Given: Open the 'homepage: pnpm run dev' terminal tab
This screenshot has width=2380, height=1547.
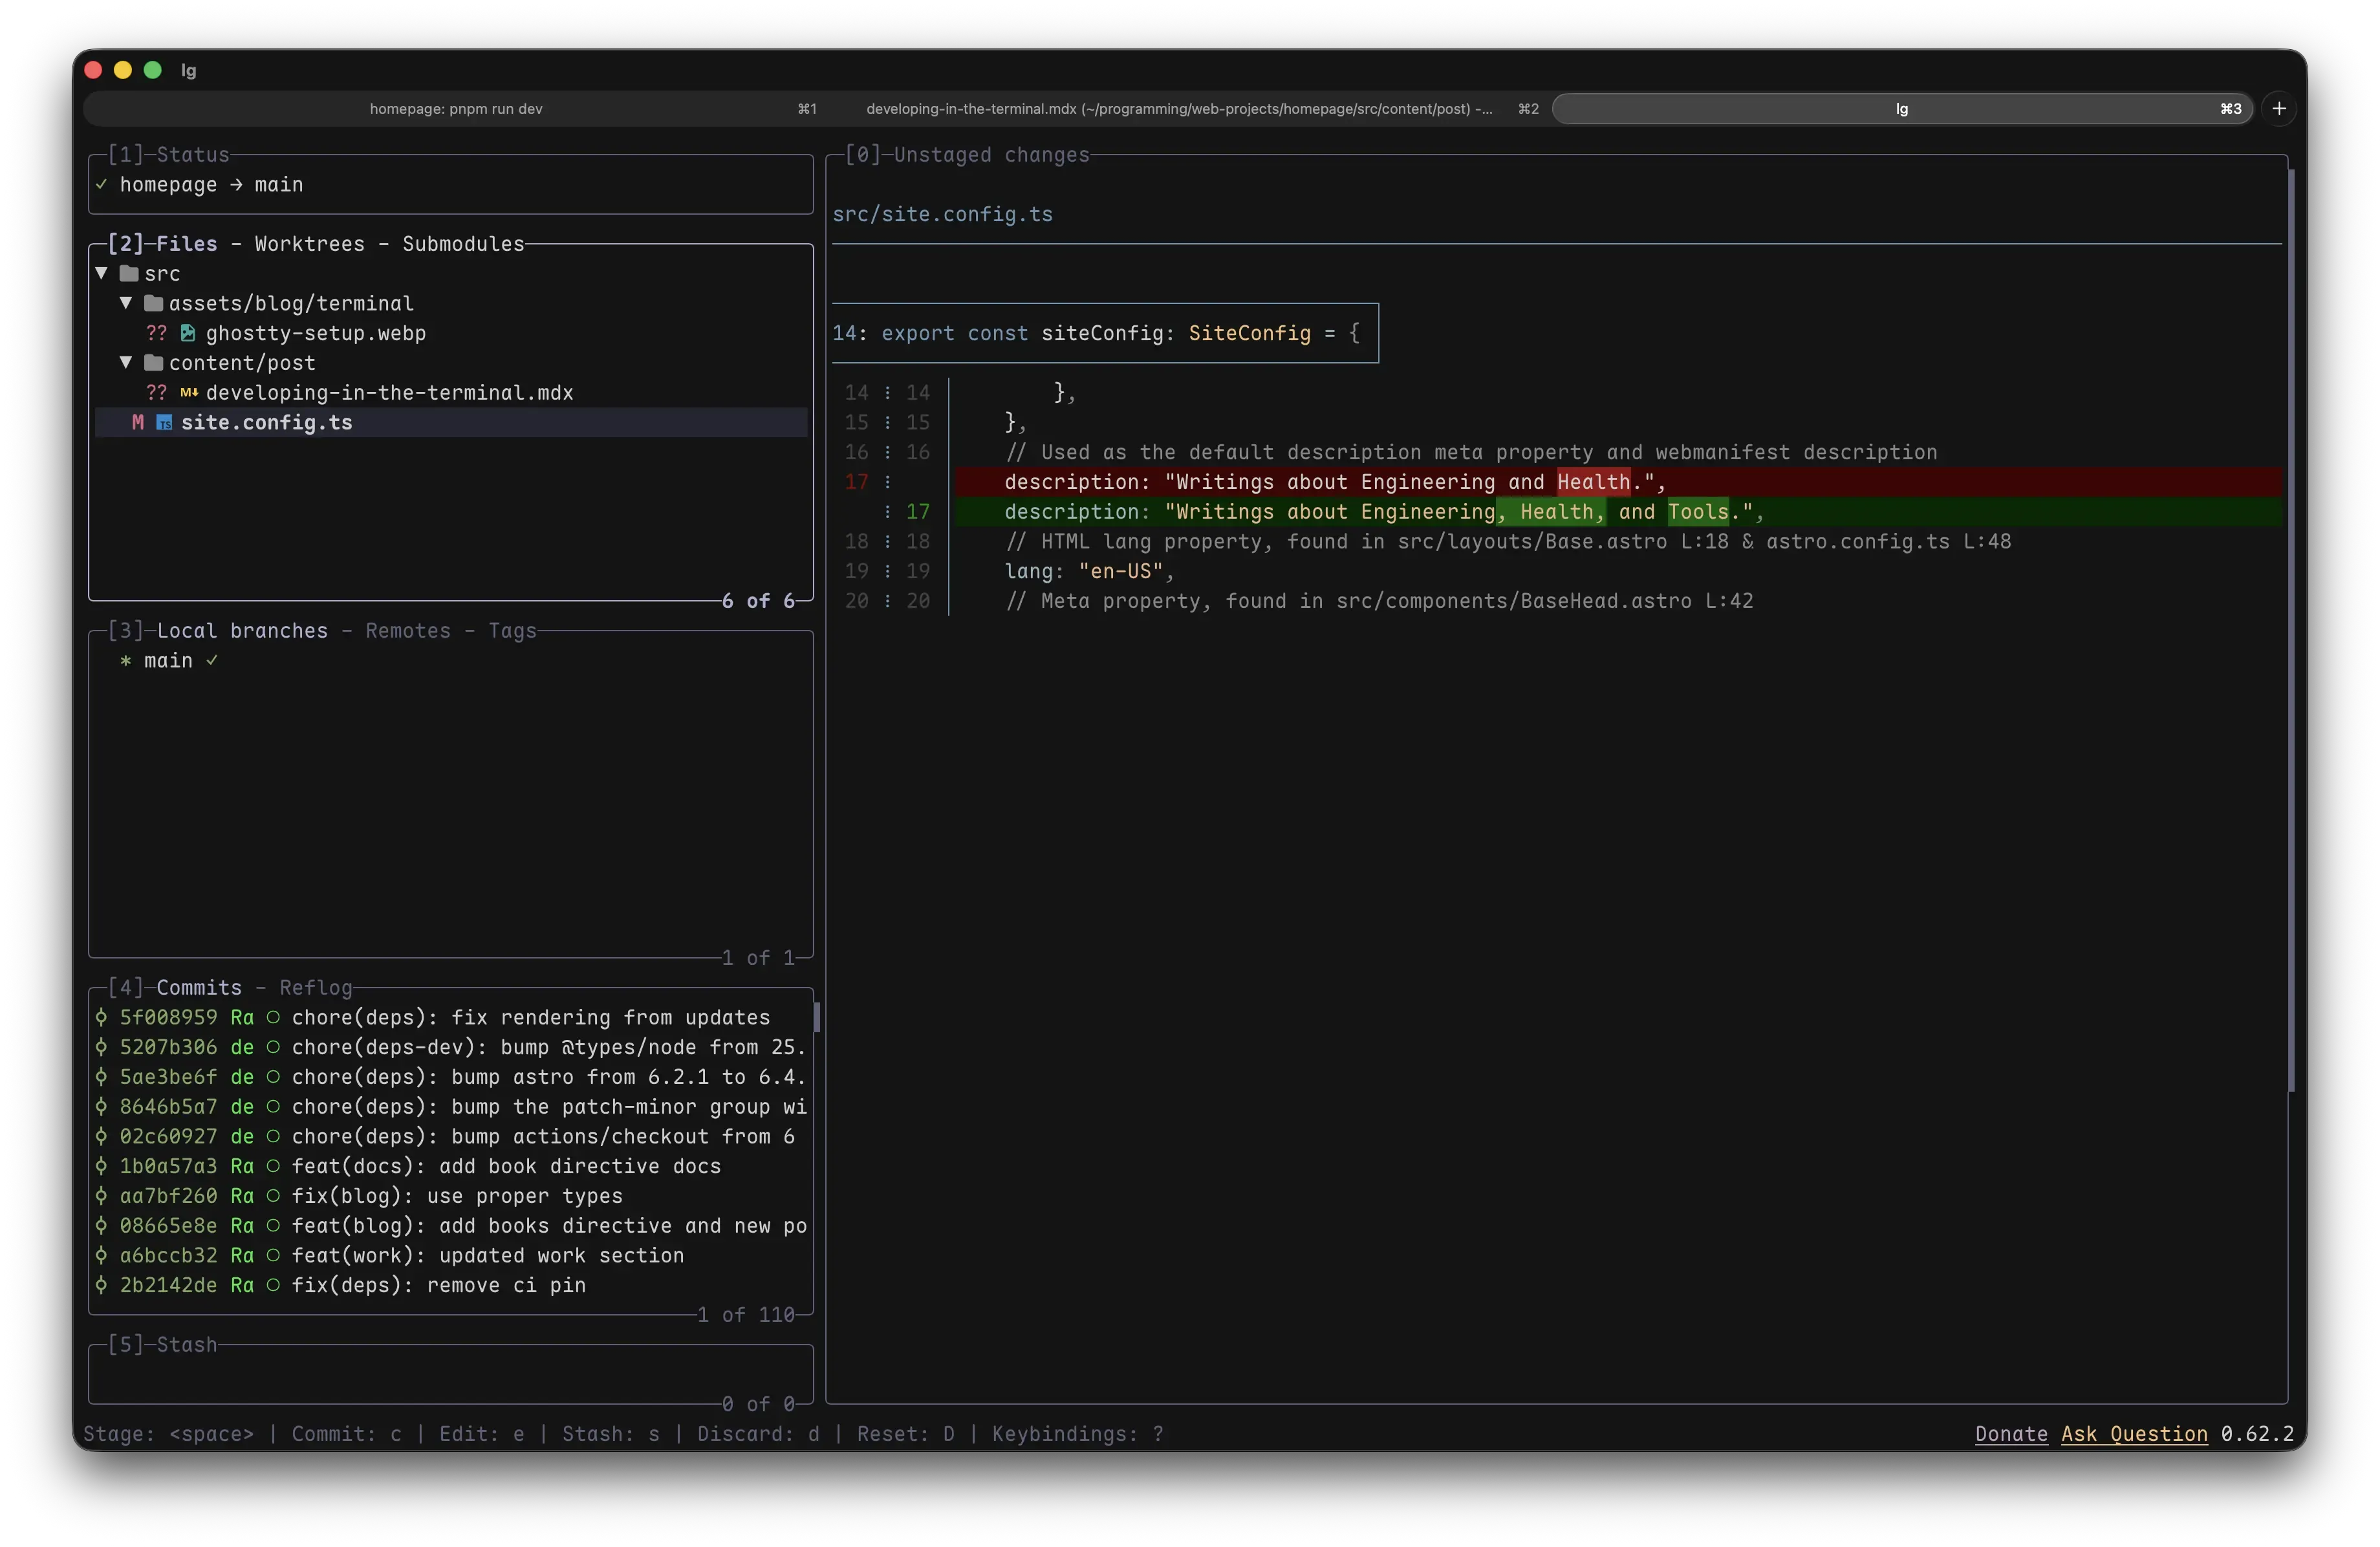Looking at the screenshot, I should [x=456, y=109].
